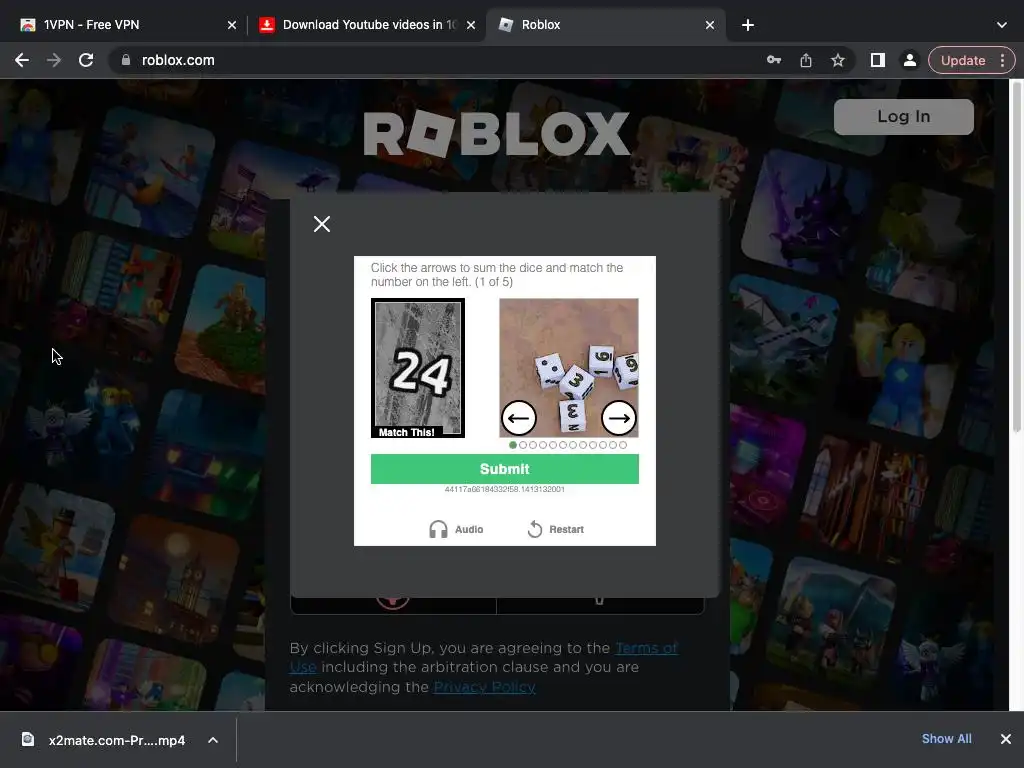This screenshot has height=768, width=1024.
Task: Click the share page icon
Action: click(806, 60)
